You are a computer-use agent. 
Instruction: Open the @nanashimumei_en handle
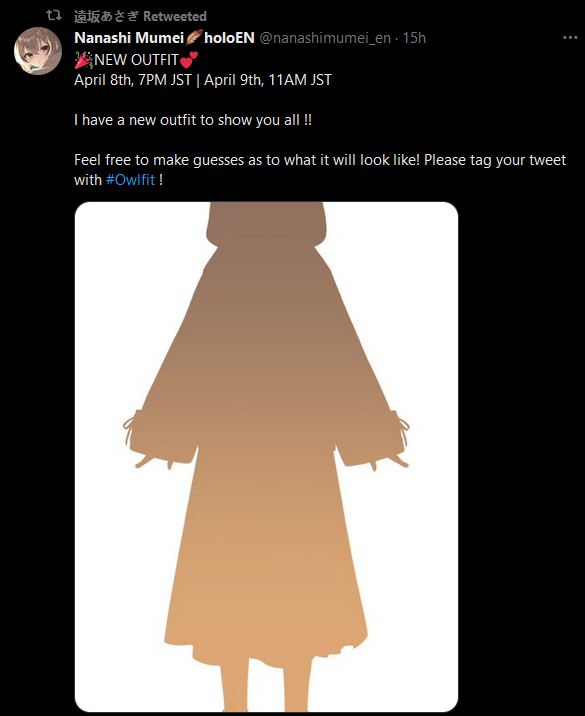coord(325,38)
